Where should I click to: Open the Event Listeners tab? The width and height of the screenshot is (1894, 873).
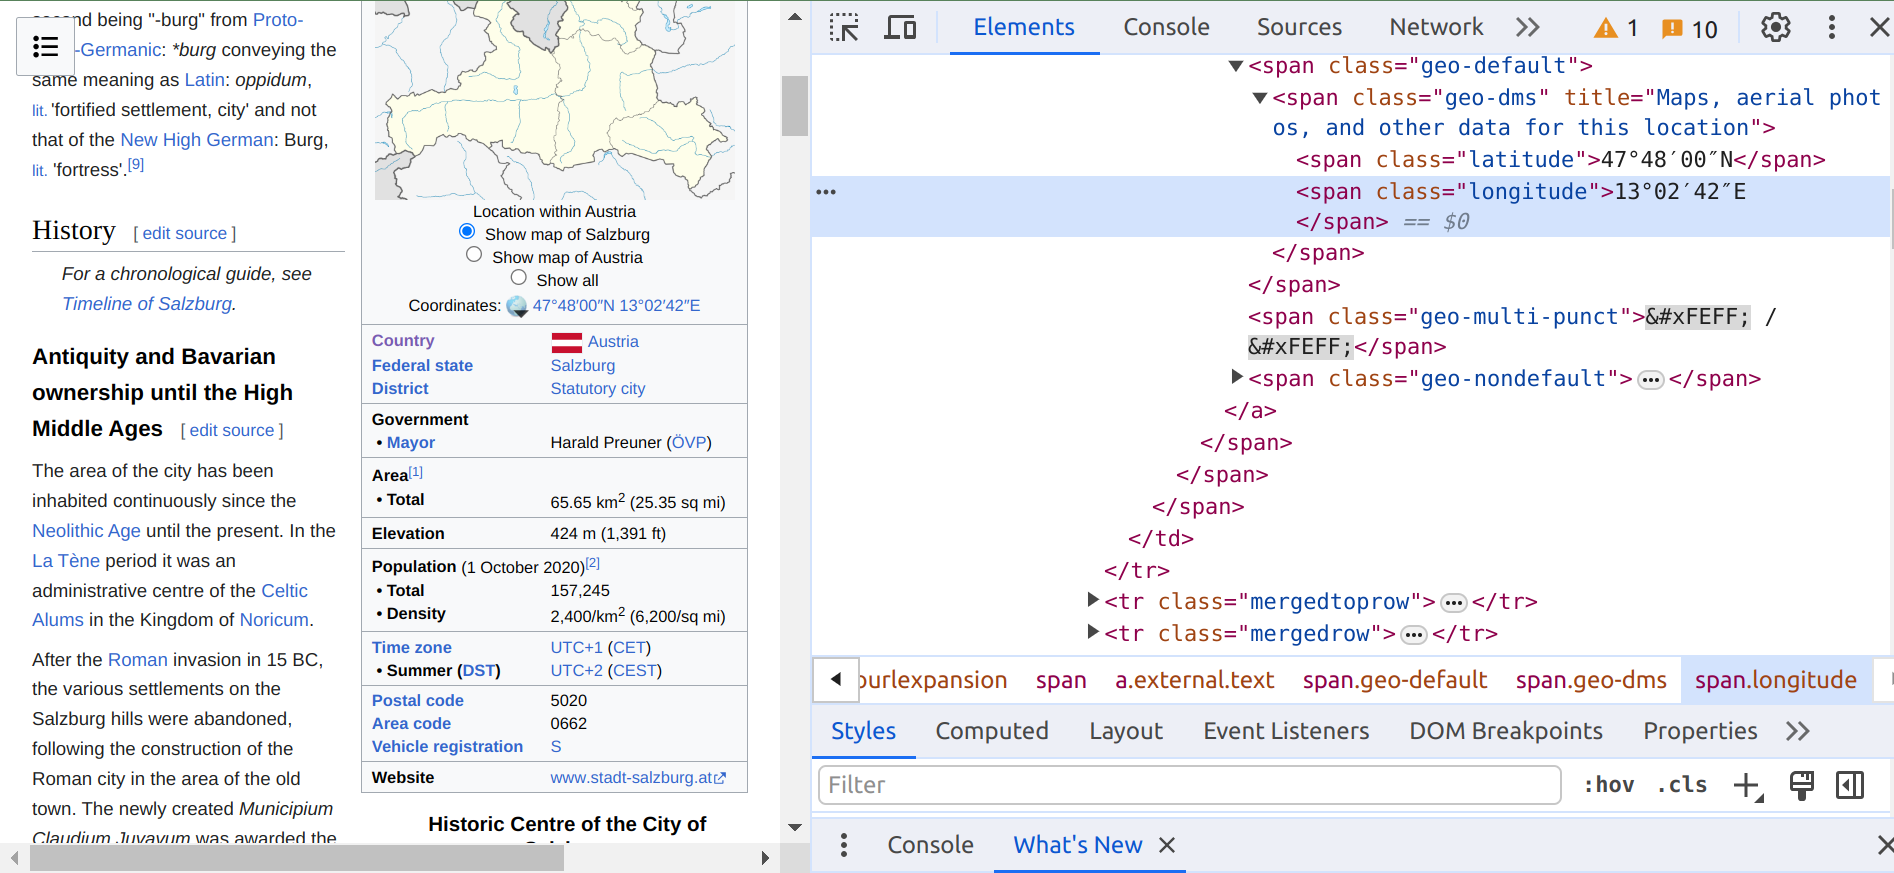pyautogui.click(x=1286, y=731)
